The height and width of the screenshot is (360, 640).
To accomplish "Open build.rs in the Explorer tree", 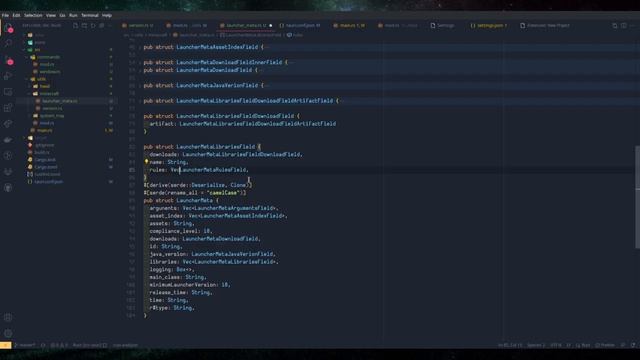I will tap(42, 153).
